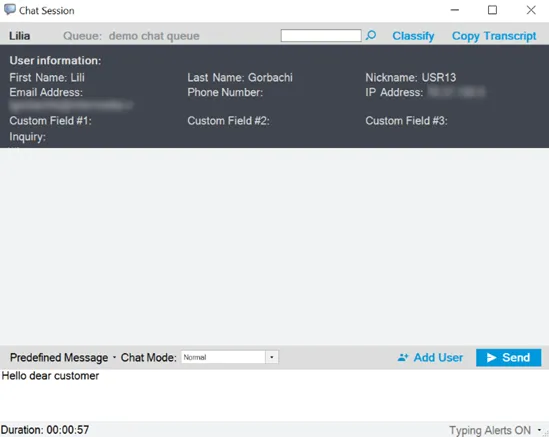Click in the message text area
549x437 pixels.
click(274, 395)
